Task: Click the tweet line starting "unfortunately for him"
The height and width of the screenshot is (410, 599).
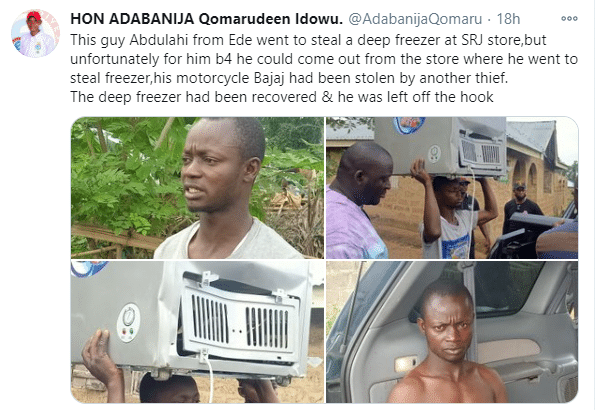Action: 324,59
